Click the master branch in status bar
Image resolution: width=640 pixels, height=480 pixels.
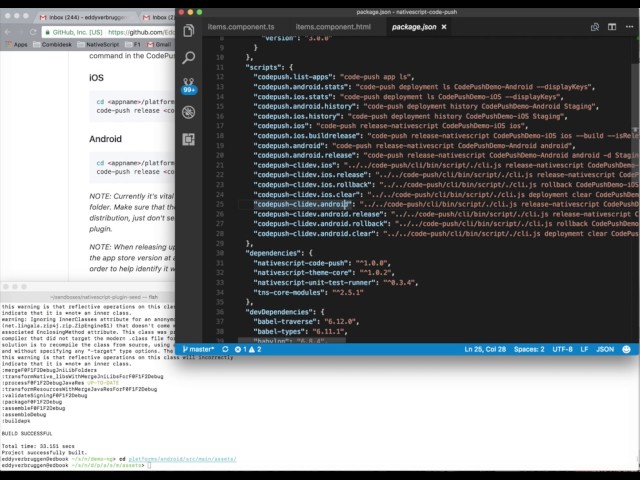[198, 349]
